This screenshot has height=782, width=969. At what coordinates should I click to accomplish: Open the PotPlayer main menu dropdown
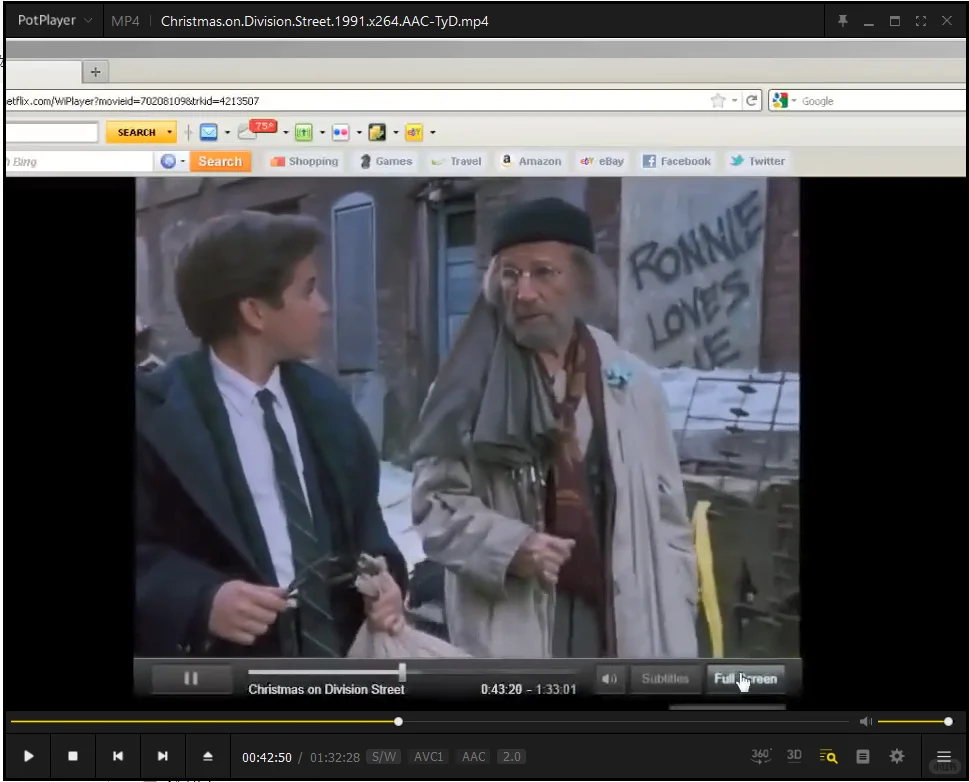pyautogui.click(x=54, y=20)
